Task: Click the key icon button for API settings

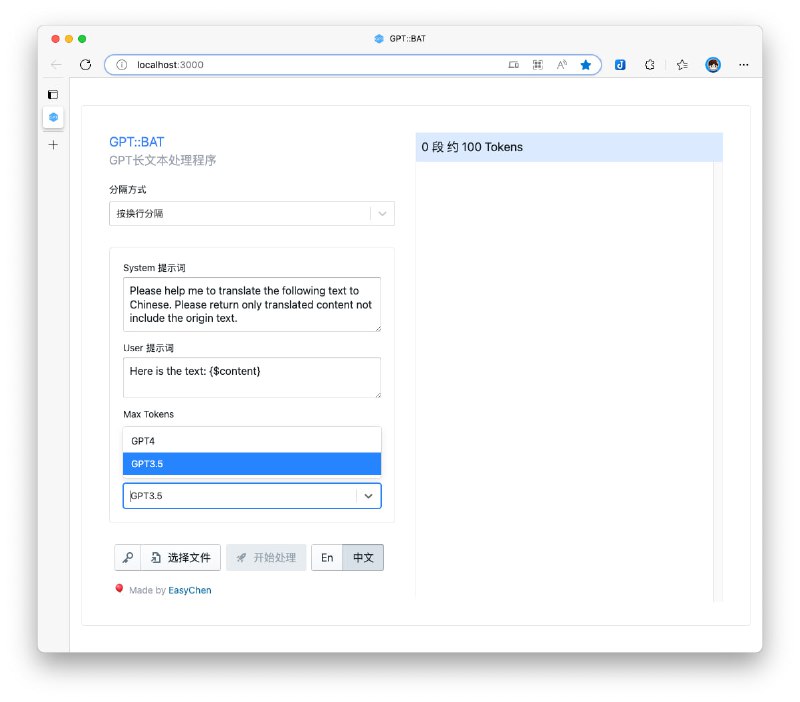Action: tap(128, 558)
